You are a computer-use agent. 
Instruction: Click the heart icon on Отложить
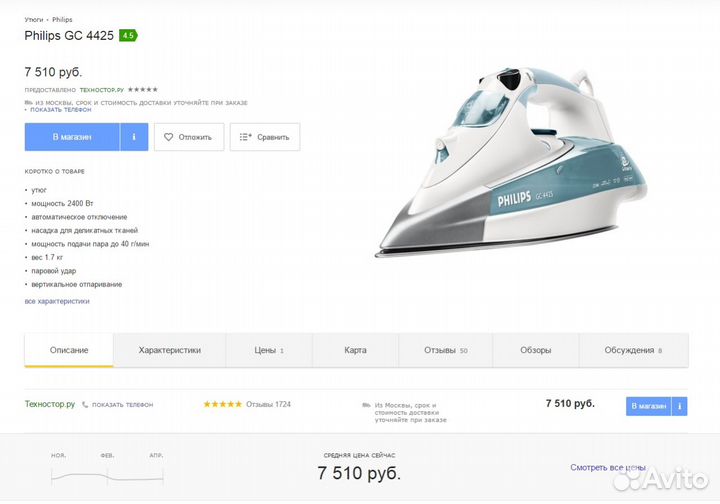click(x=168, y=137)
